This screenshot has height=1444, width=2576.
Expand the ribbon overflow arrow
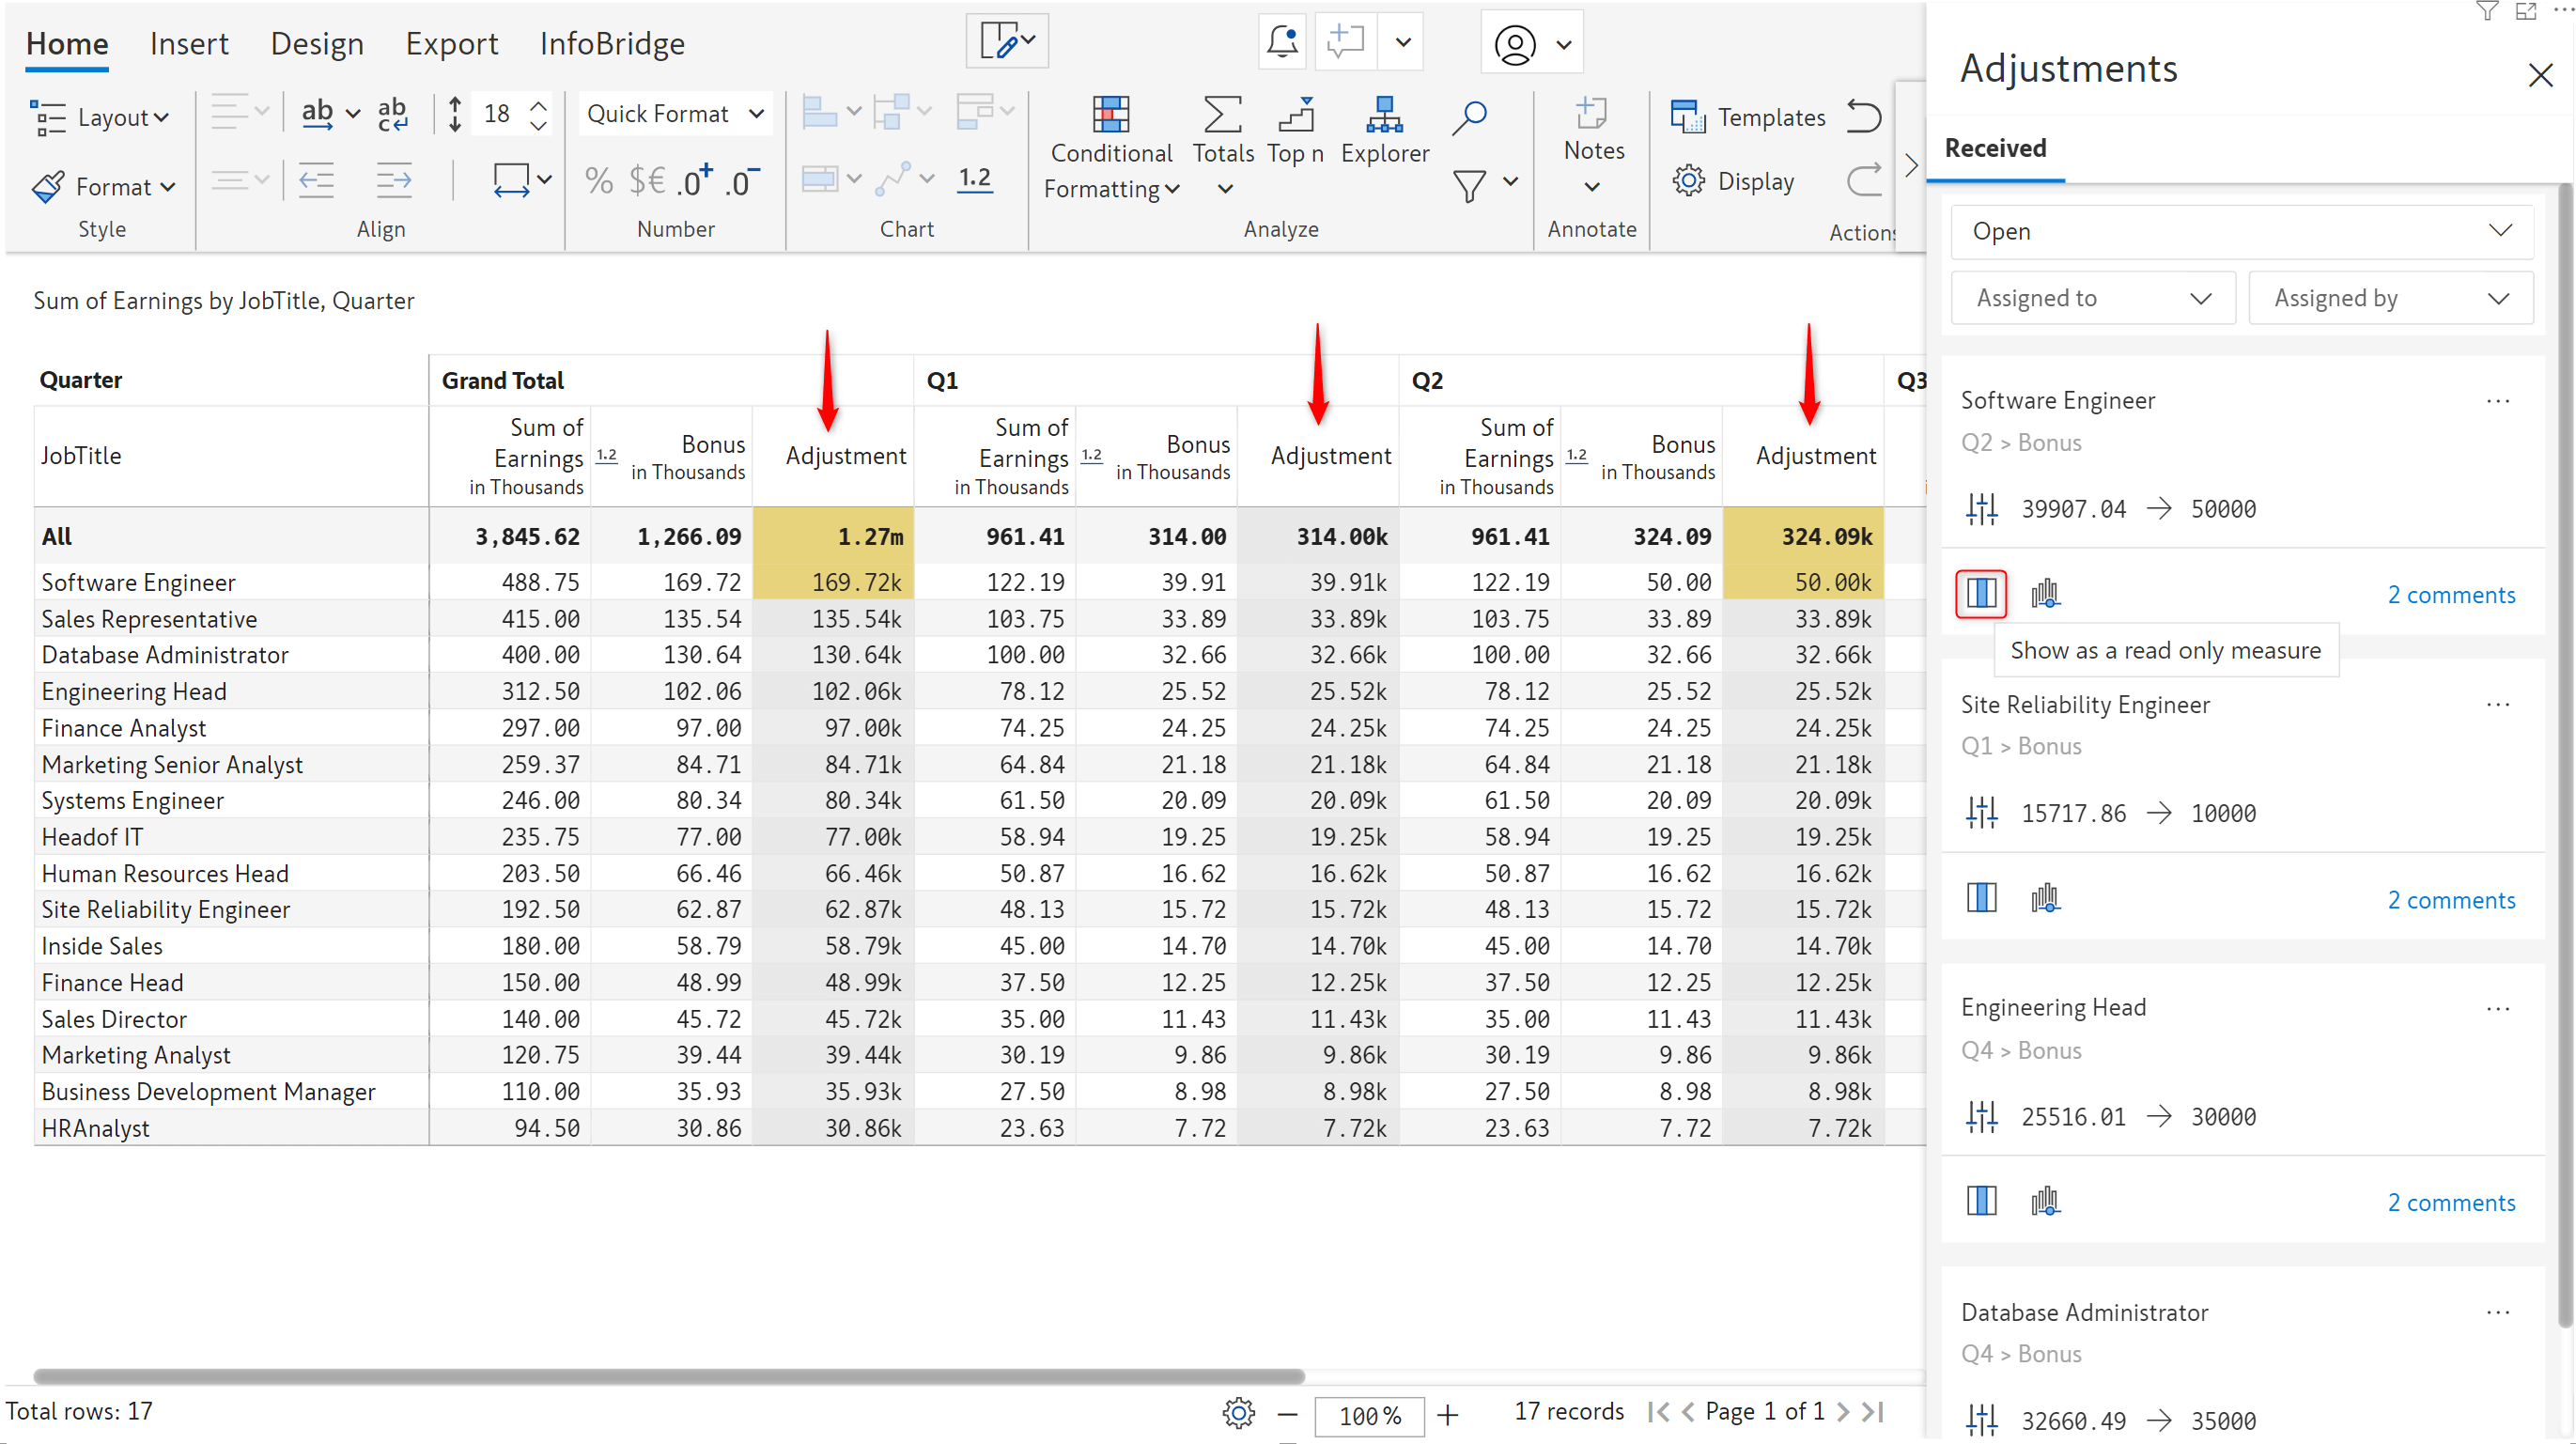point(1910,165)
